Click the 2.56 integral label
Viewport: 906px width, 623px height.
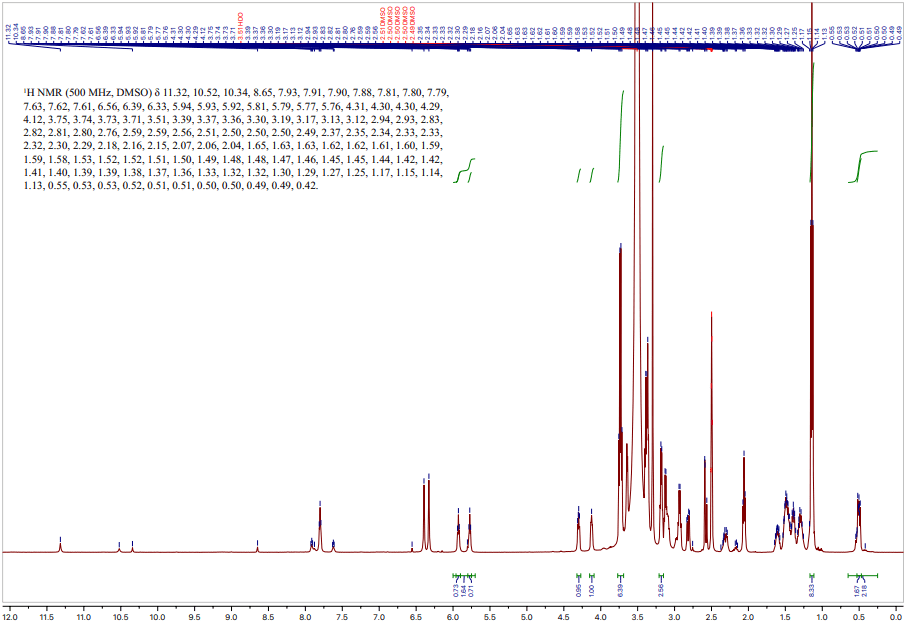pyautogui.click(x=660, y=589)
